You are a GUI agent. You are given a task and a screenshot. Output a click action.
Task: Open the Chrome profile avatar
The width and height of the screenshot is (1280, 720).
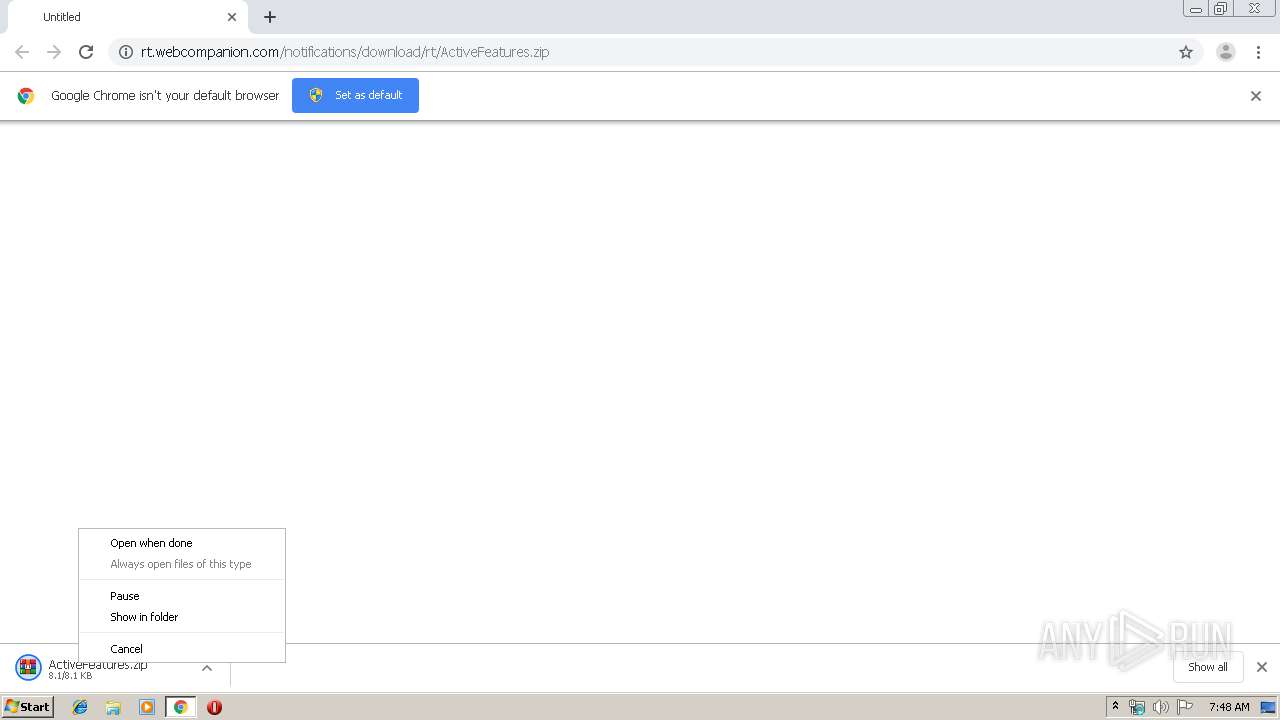[x=1225, y=52]
